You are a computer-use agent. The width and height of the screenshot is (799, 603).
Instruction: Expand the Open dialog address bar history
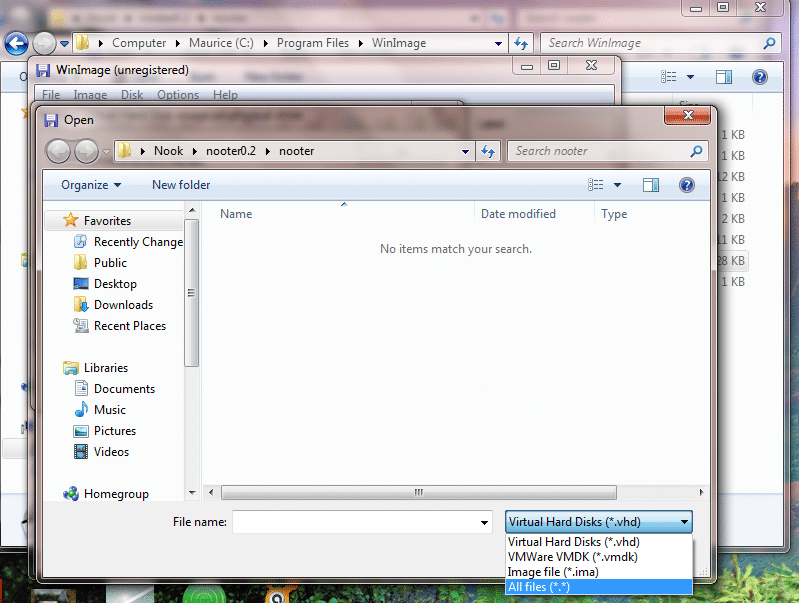[x=465, y=151]
